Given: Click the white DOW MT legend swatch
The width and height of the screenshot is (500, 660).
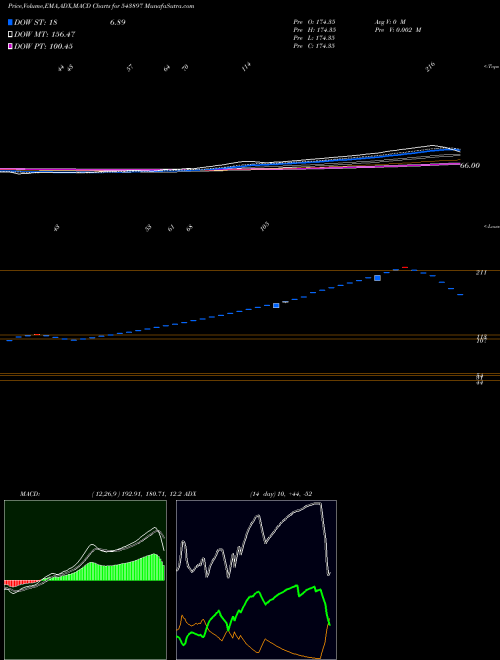Looking at the screenshot, I should (x=10, y=35).
